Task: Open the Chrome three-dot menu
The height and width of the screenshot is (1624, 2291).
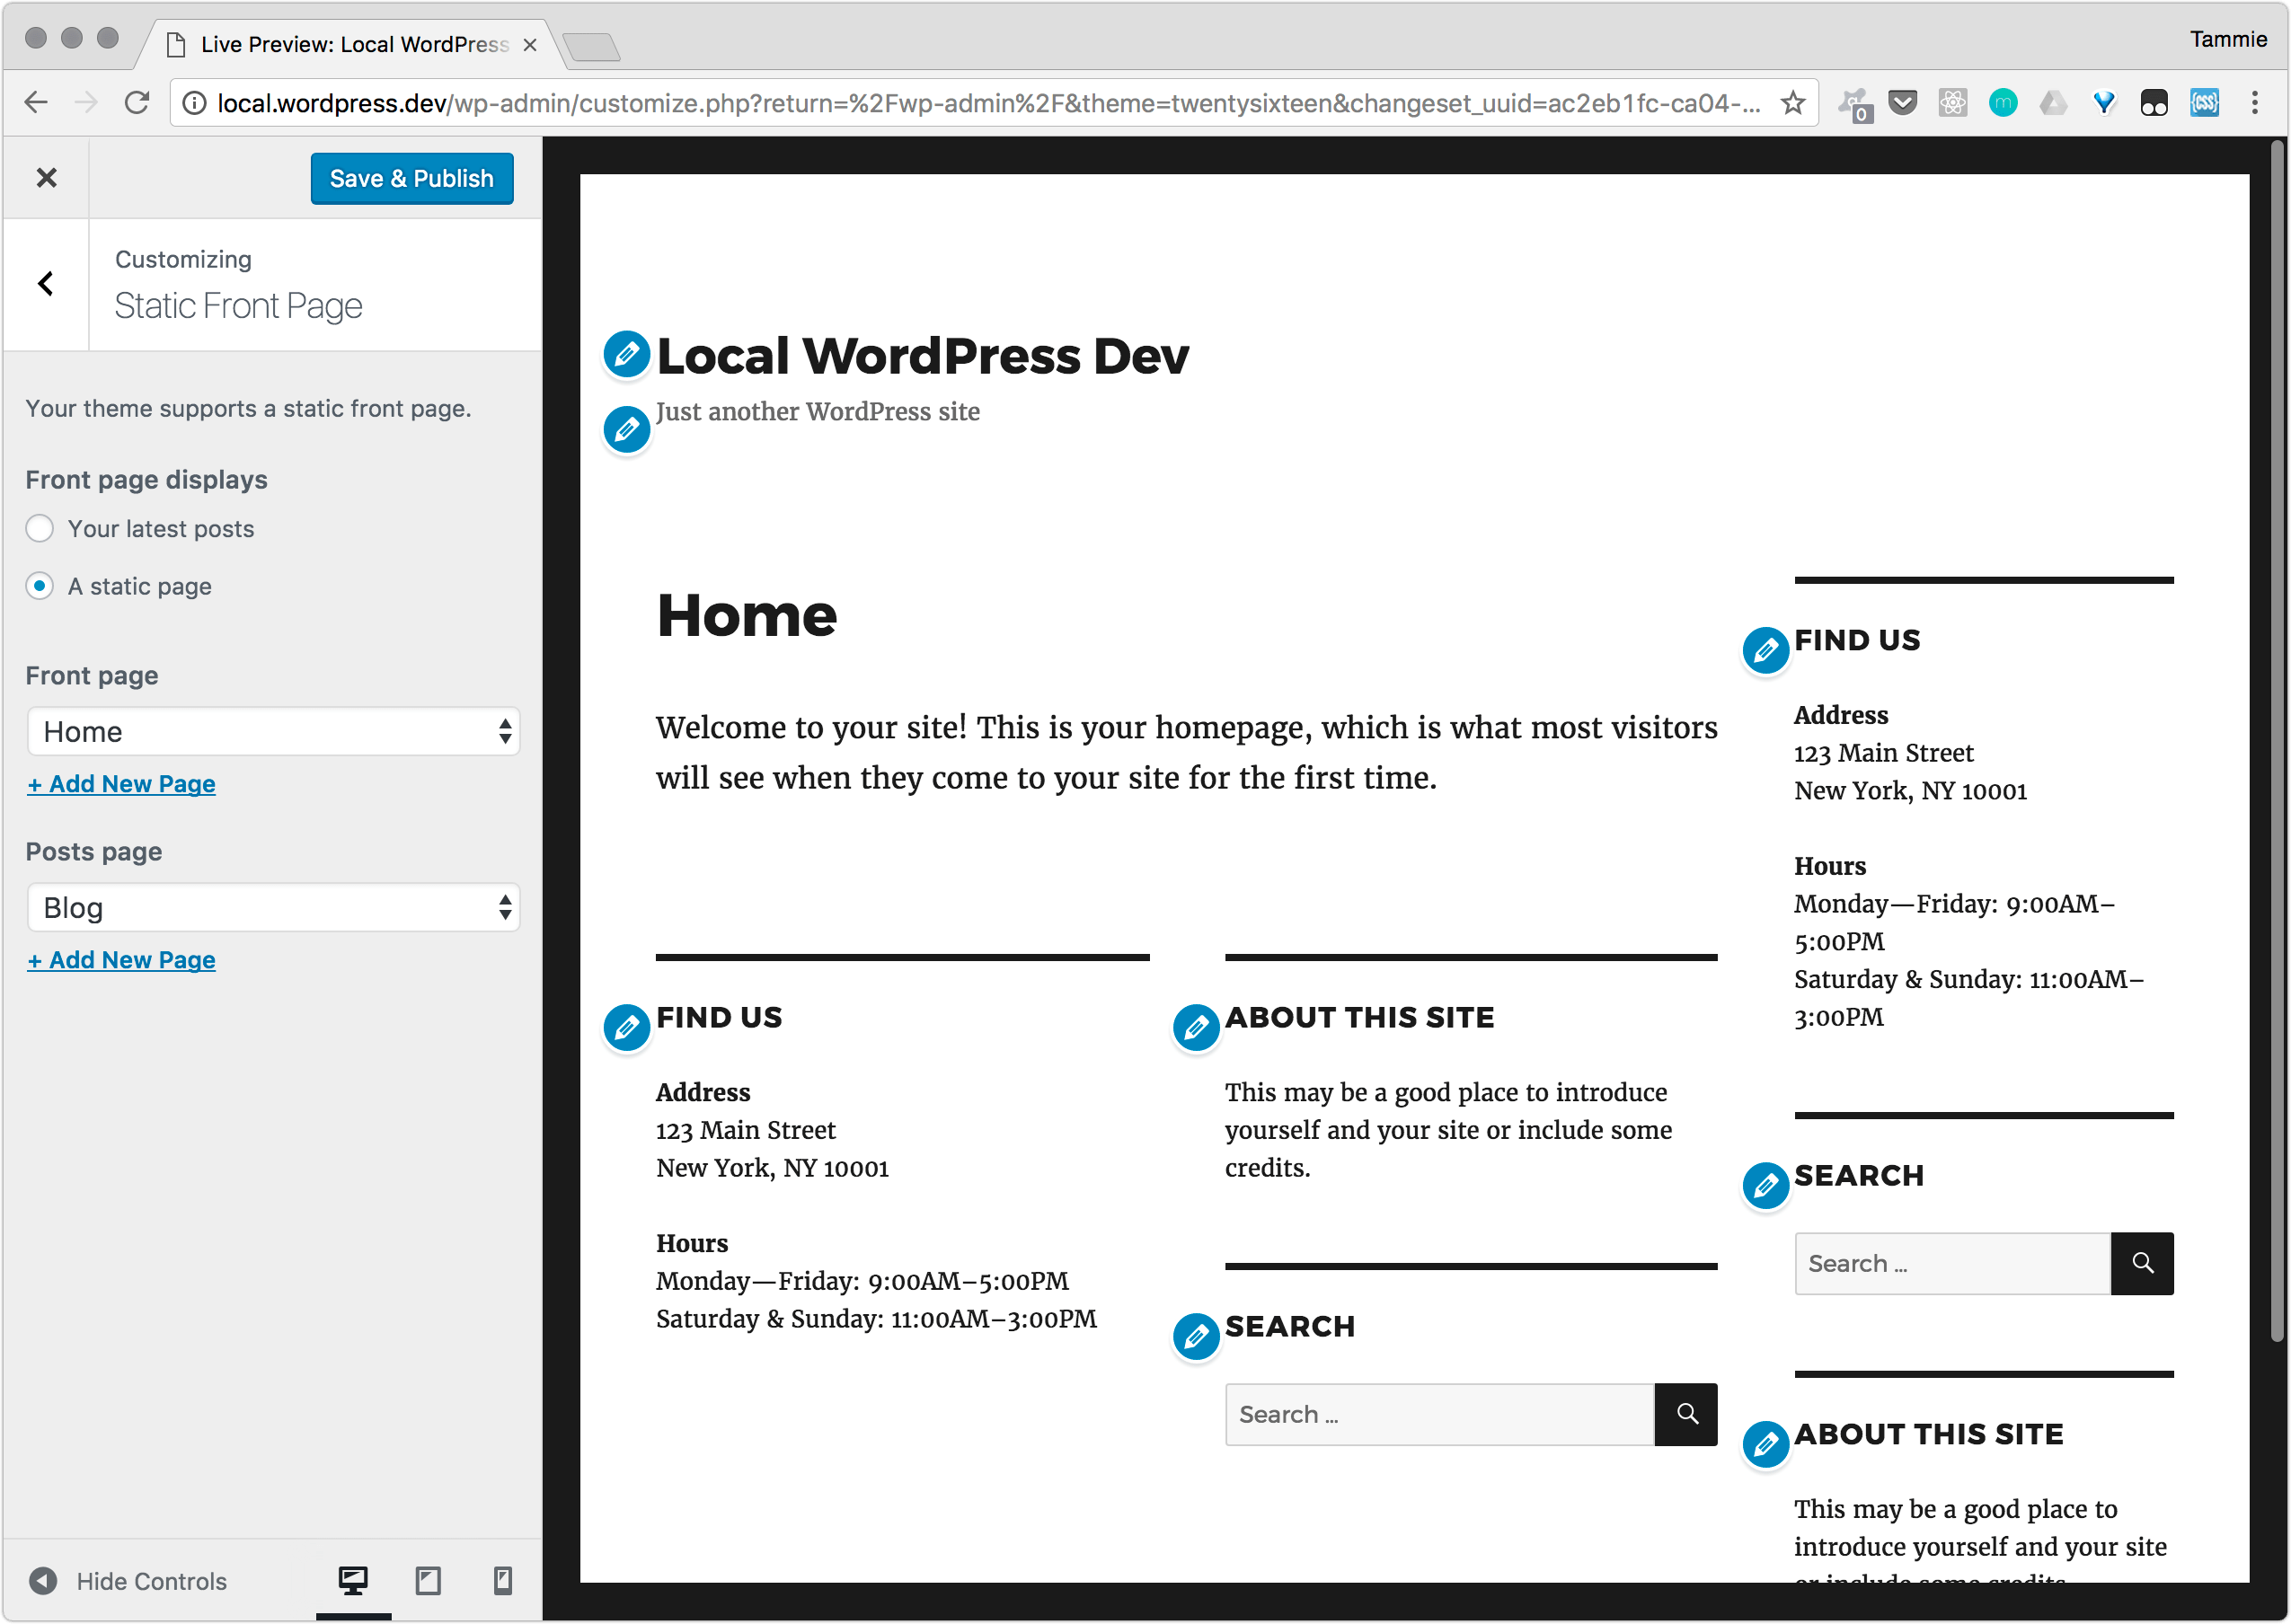Action: 2255,102
